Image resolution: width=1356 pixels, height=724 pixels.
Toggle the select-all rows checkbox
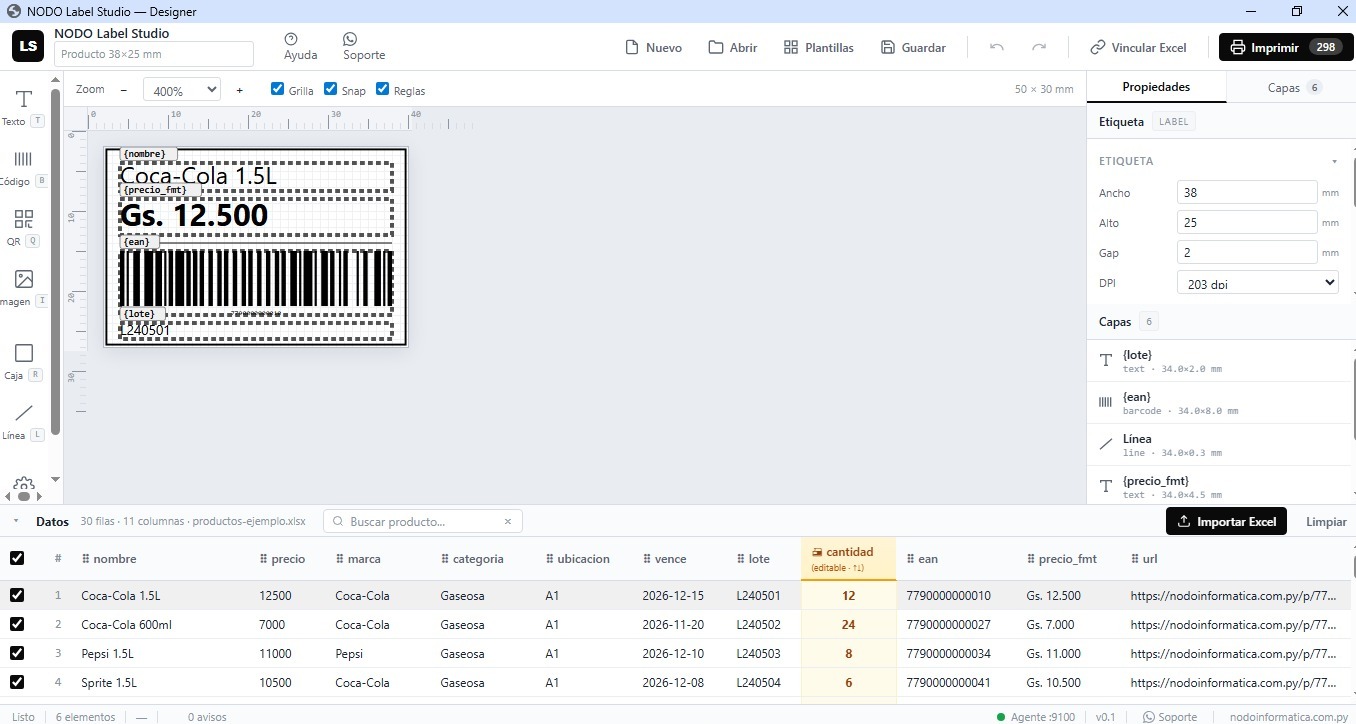17,558
